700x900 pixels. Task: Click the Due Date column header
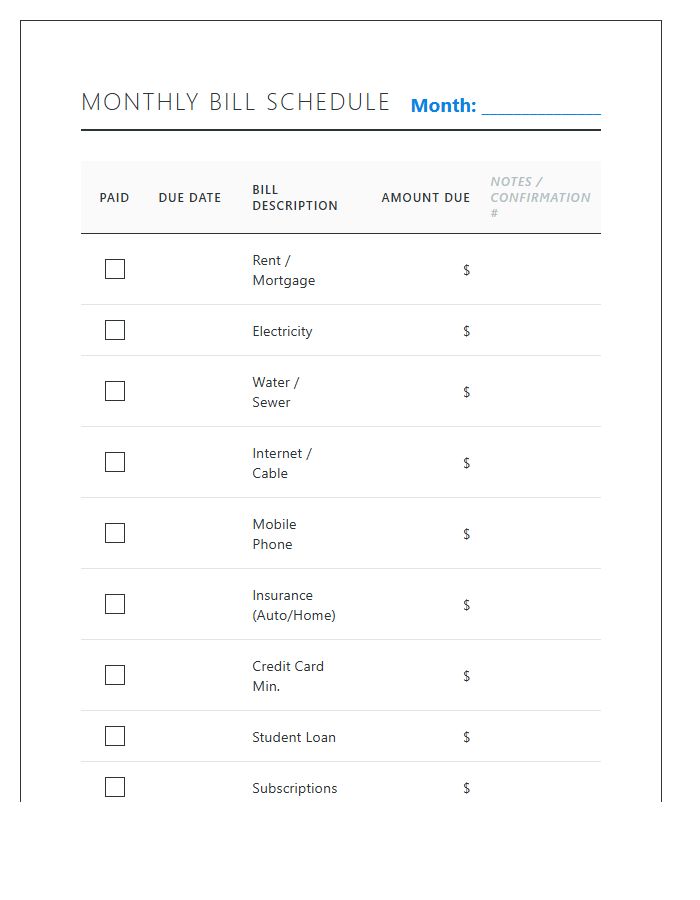pyautogui.click(x=190, y=198)
